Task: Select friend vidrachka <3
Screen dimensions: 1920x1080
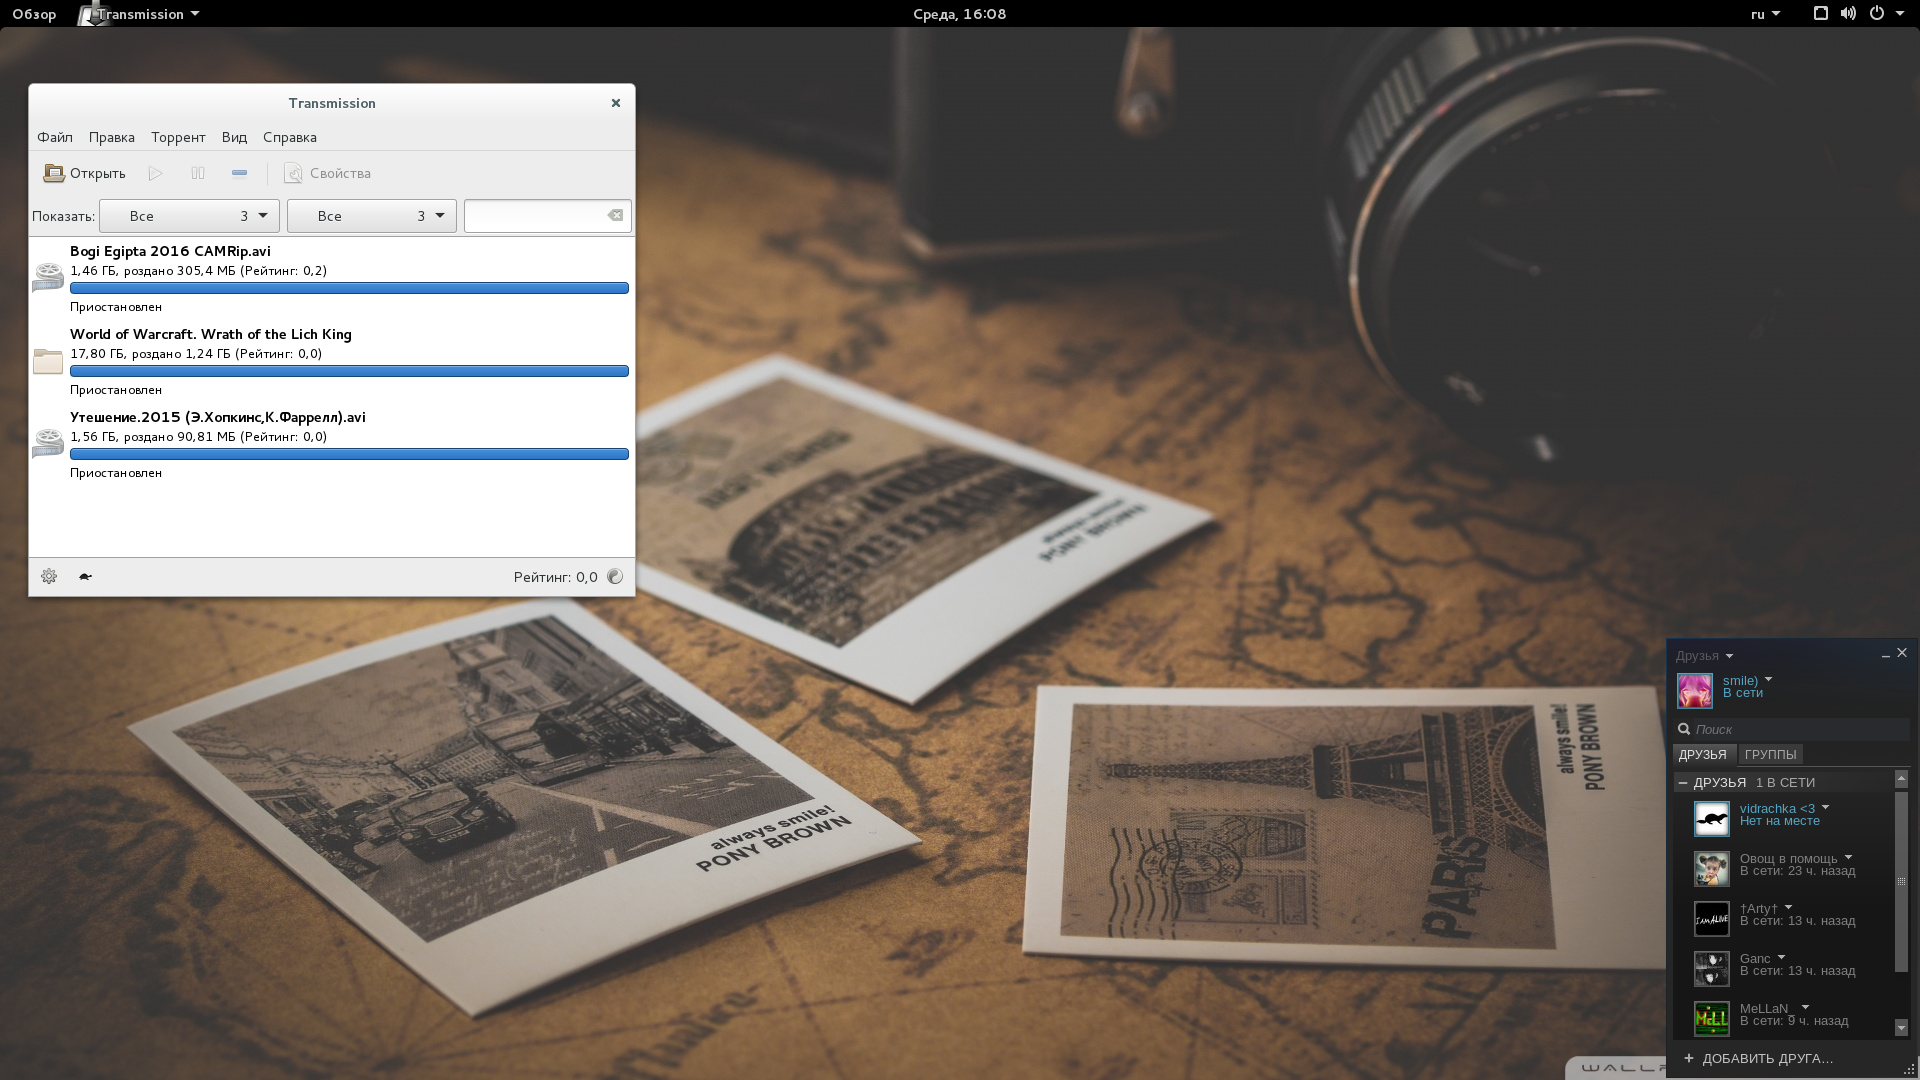Action: click(x=1783, y=818)
